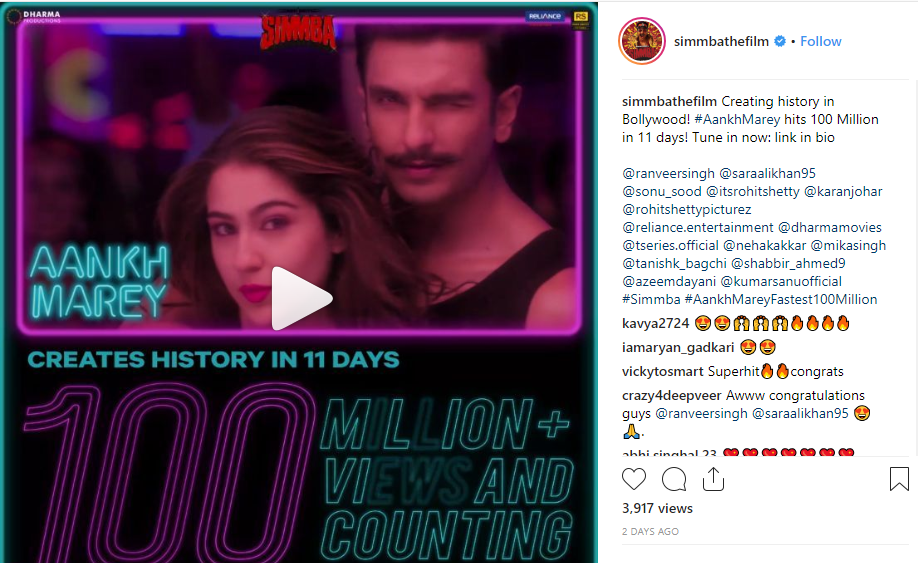Save the post with the bookmark icon
The image size is (918, 563).
(x=899, y=479)
